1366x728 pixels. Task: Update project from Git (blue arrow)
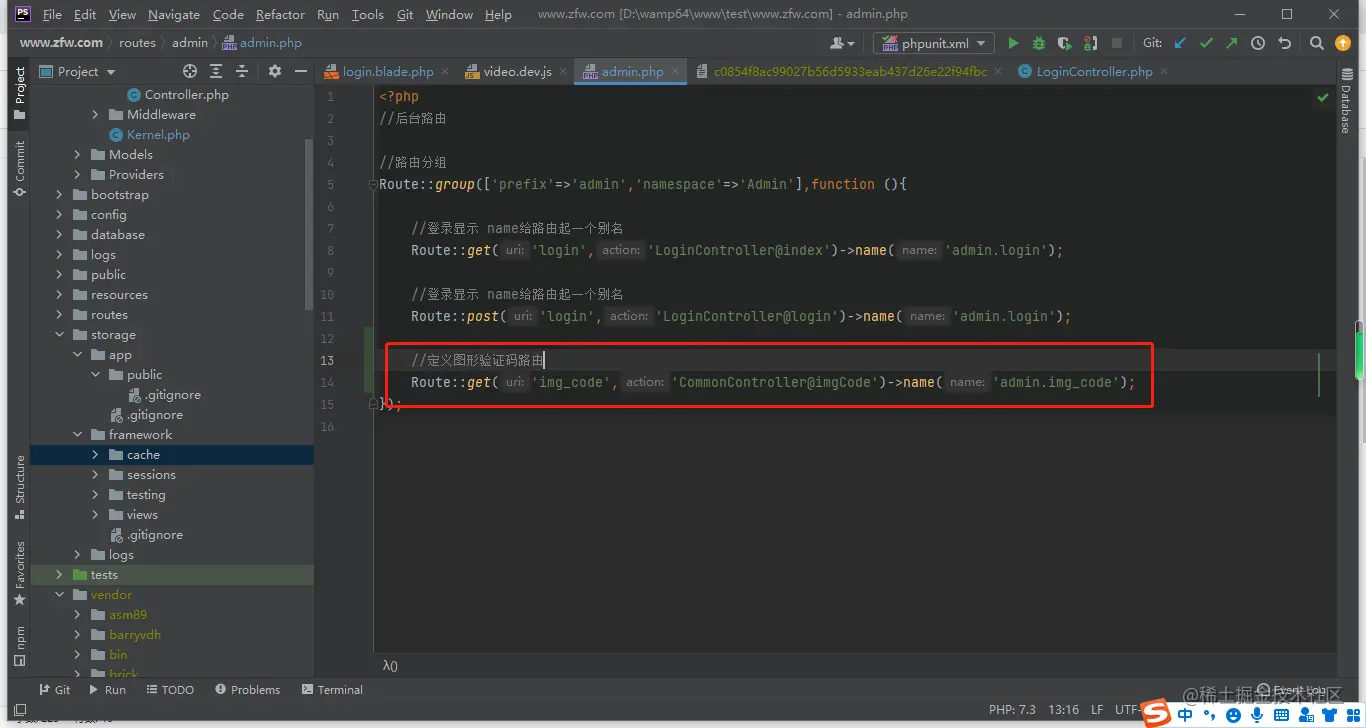coord(1180,43)
